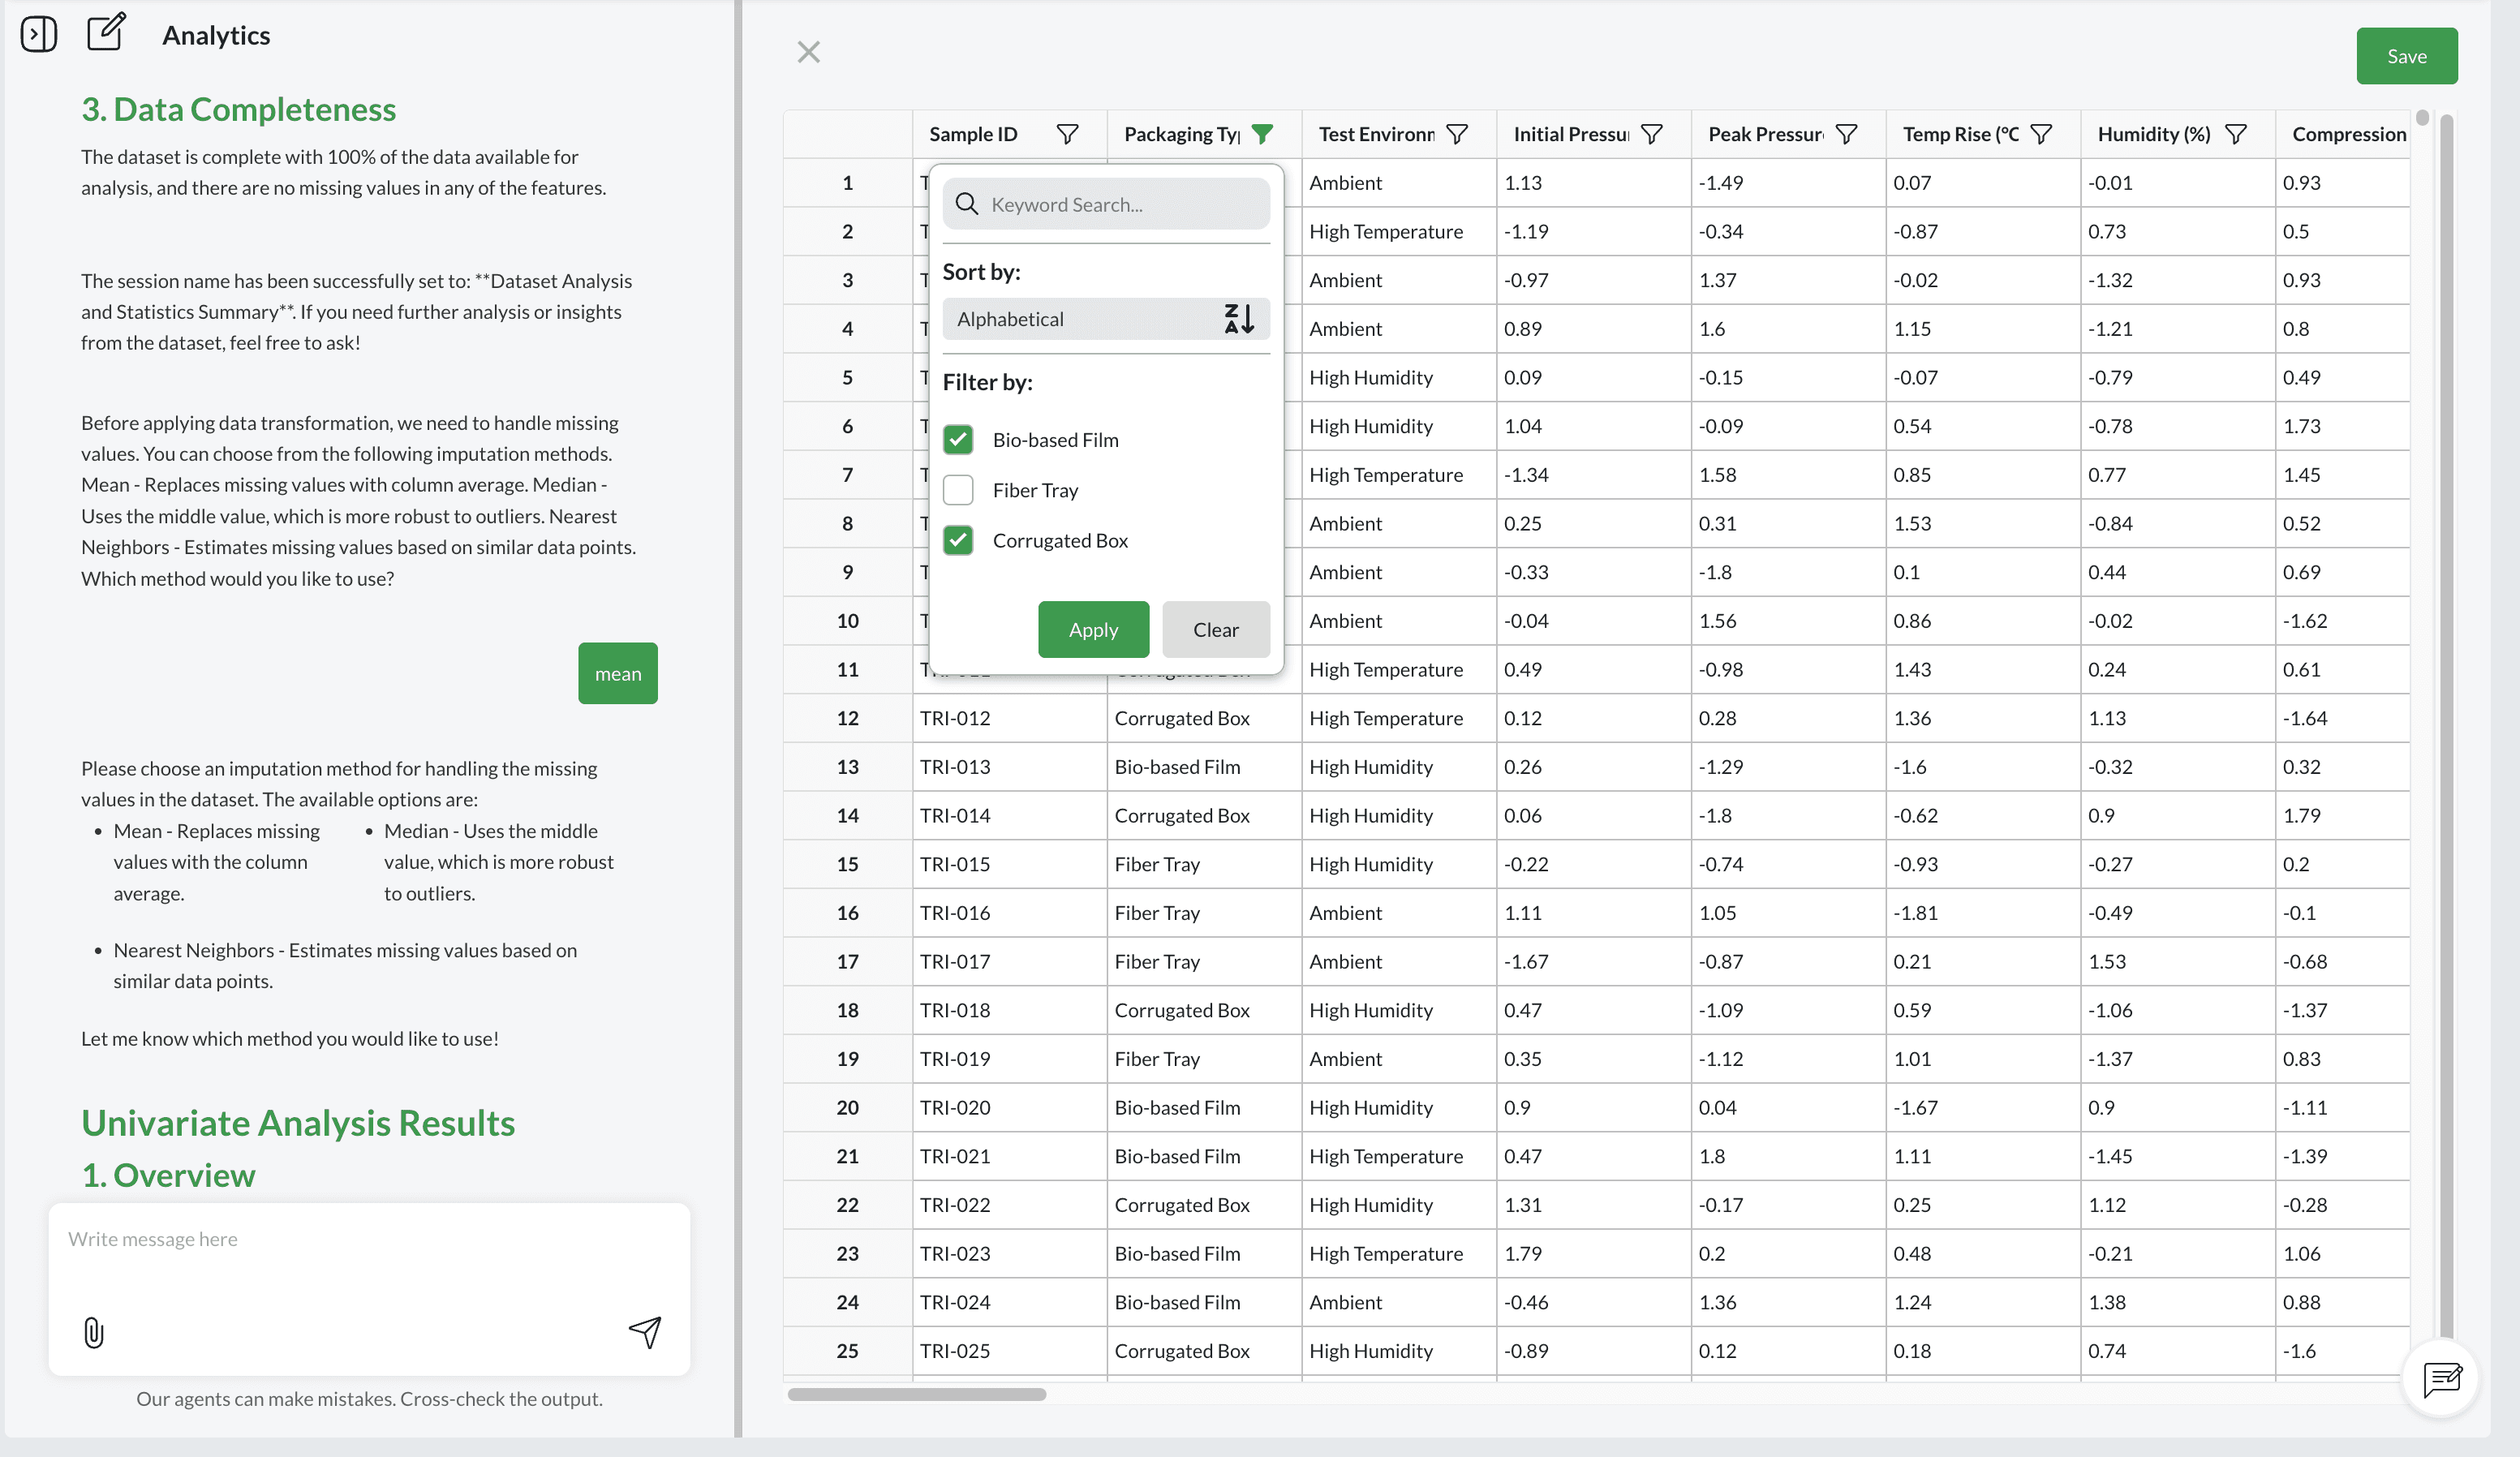Image resolution: width=2520 pixels, height=1457 pixels.
Task: Open the Initial Pressure column filter icon
Action: click(x=1652, y=133)
